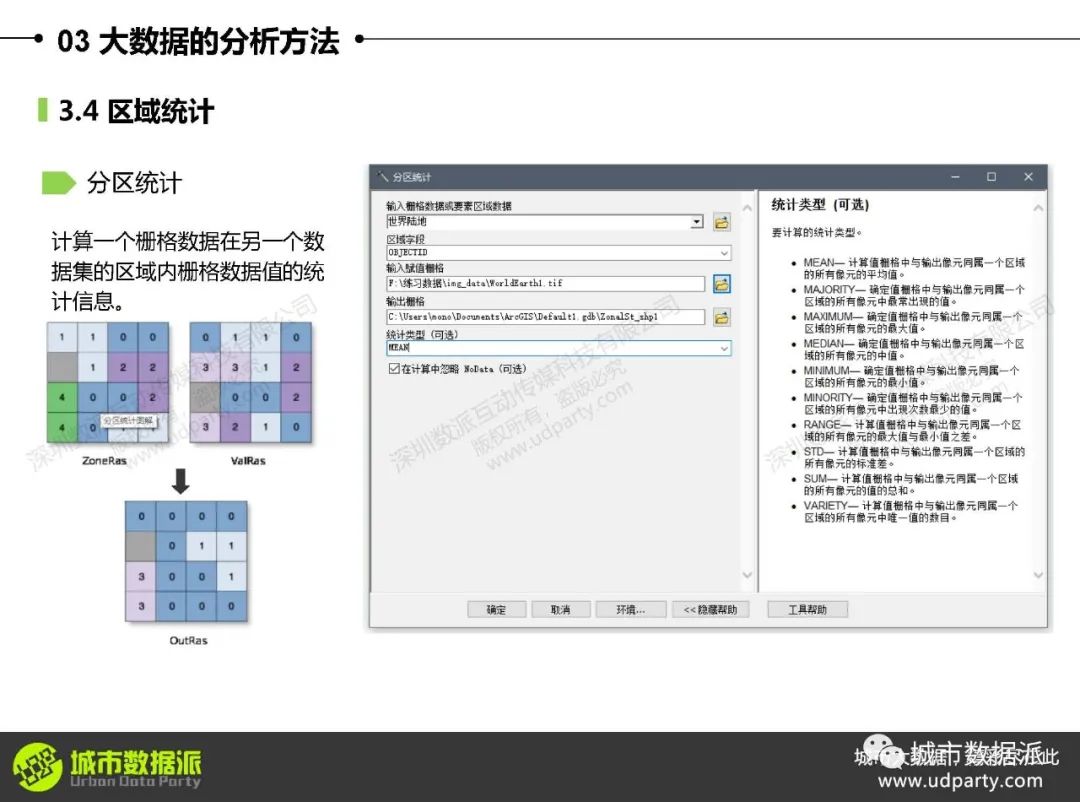Viewport: 1080px width, 802px height.
Task: Click the 取消 button
Action: (561, 609)
